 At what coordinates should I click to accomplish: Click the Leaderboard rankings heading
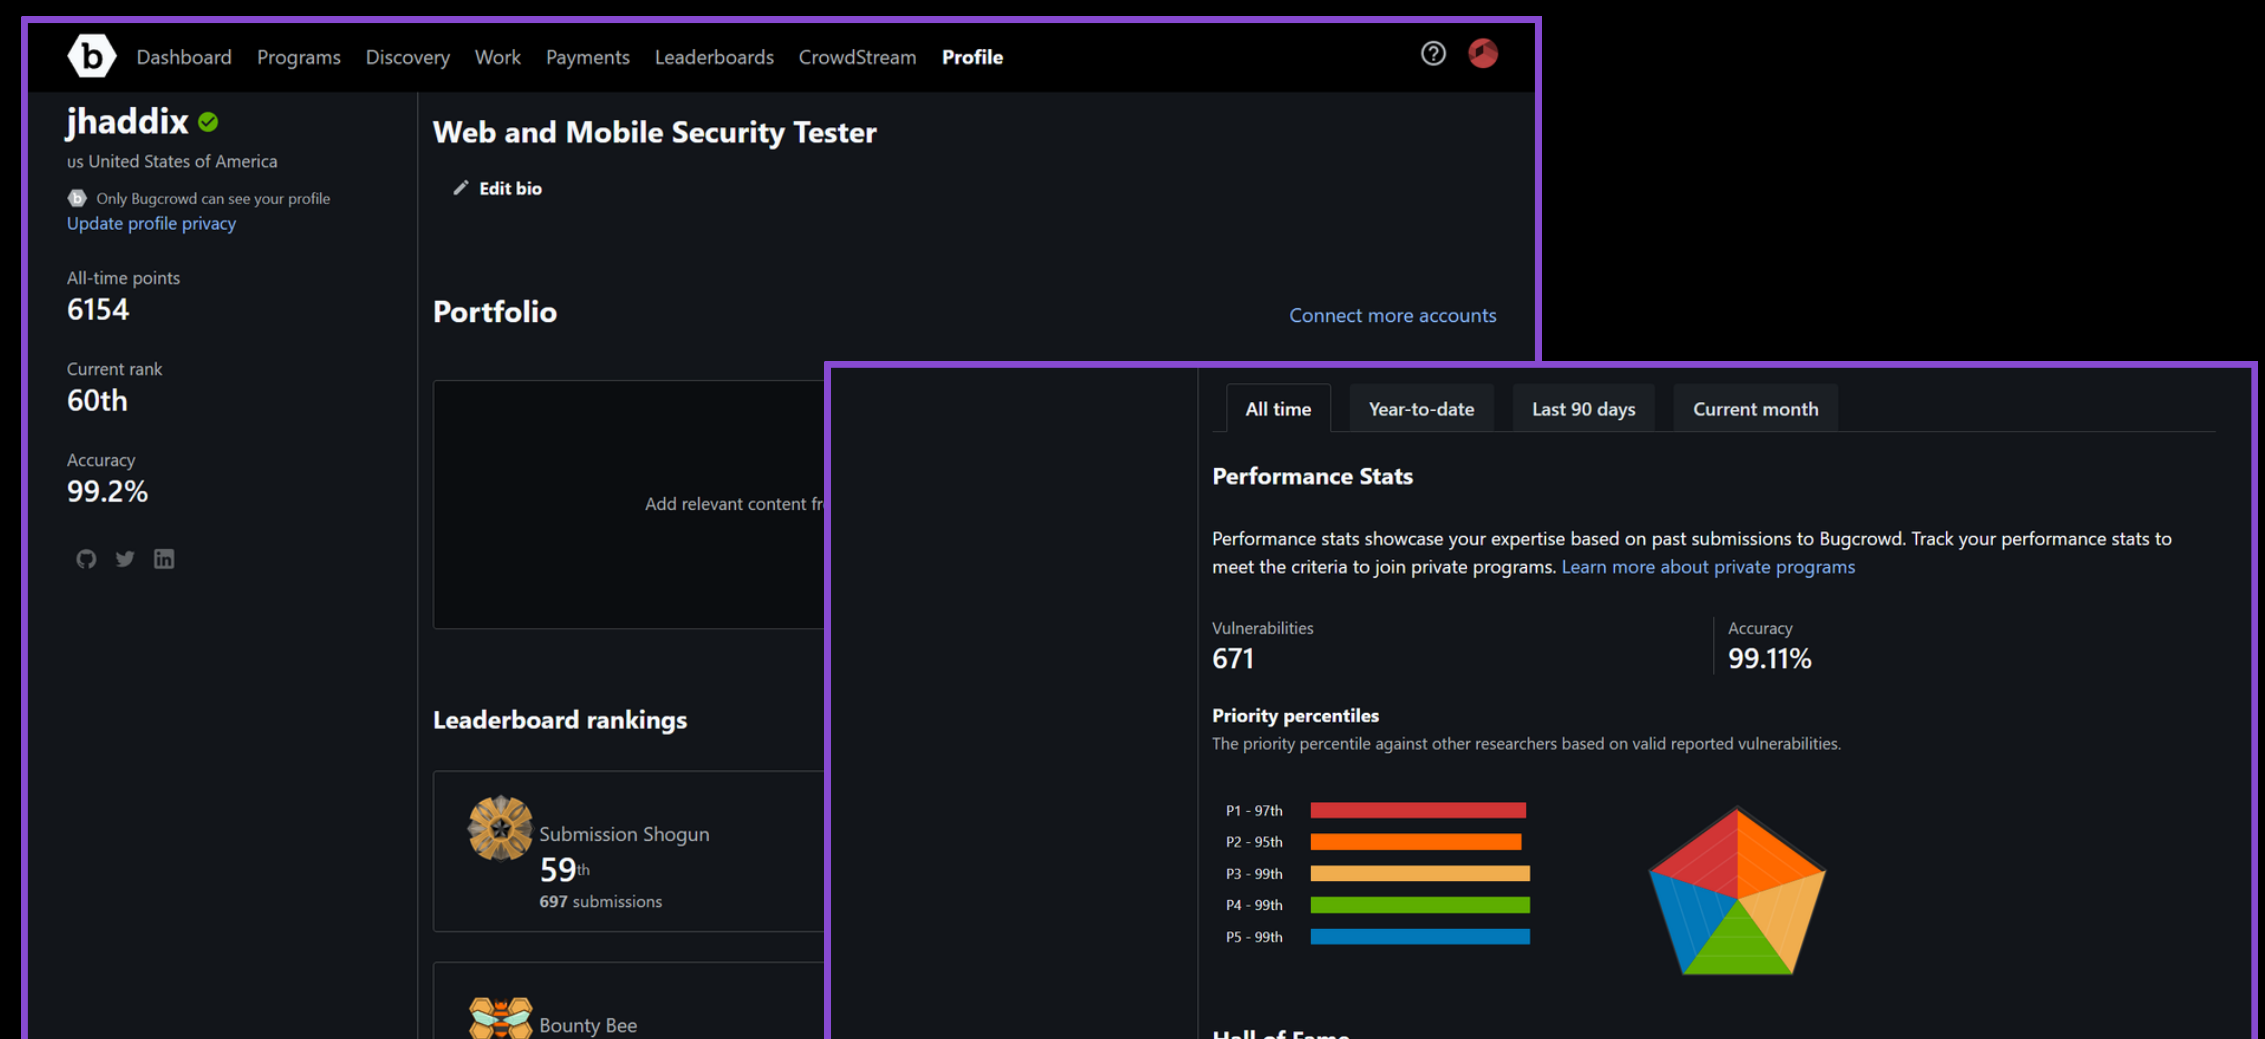click(560, 720)
